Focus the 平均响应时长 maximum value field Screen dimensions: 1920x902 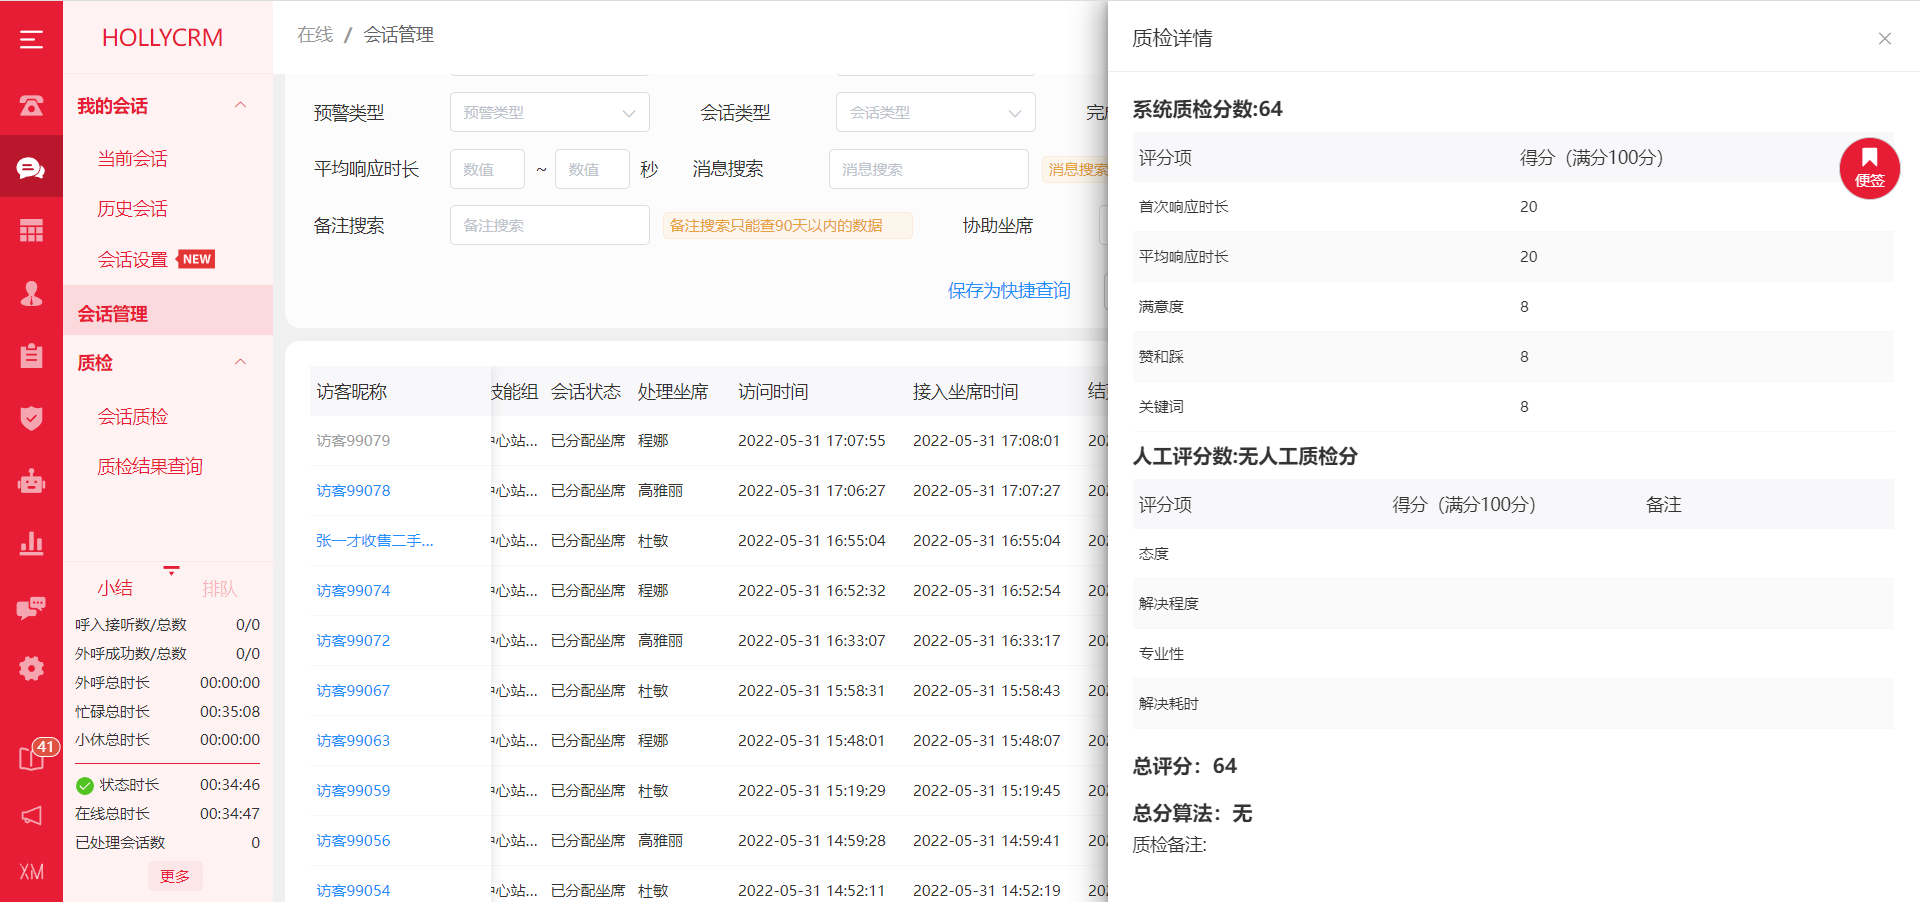tap(592, 169)
